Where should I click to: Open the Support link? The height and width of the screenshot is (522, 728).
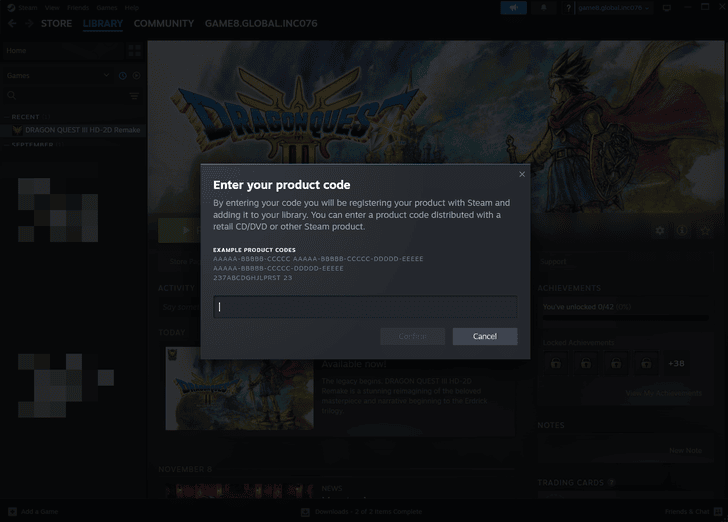point(553,261)
